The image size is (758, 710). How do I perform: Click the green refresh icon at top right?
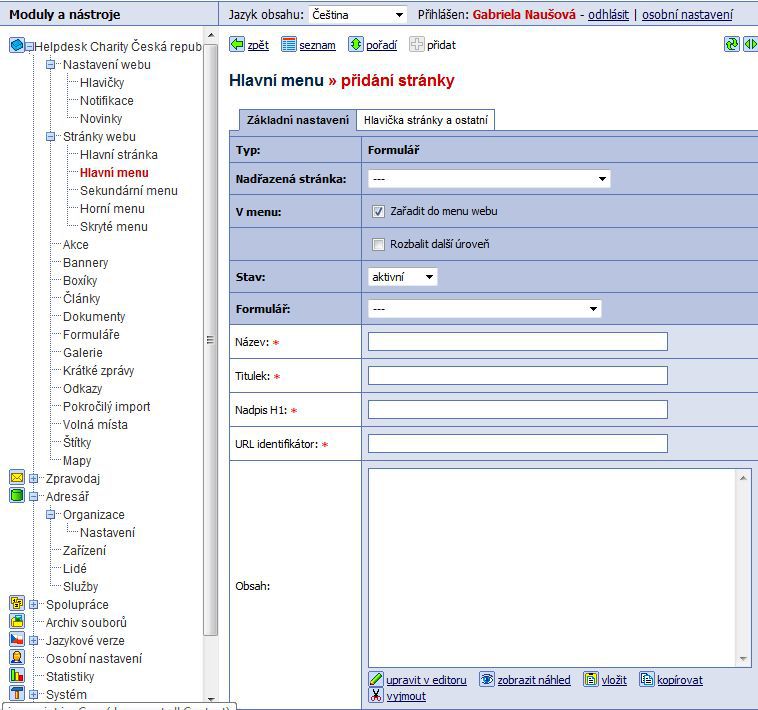pos(732,44)
